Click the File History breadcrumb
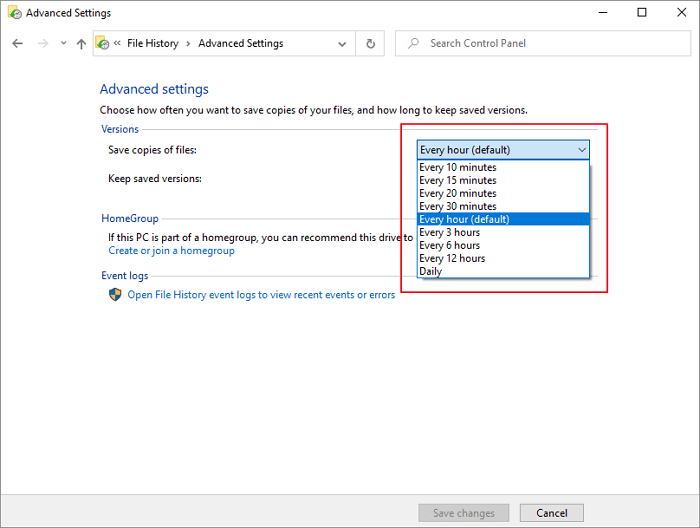 [x=151, y=44]
